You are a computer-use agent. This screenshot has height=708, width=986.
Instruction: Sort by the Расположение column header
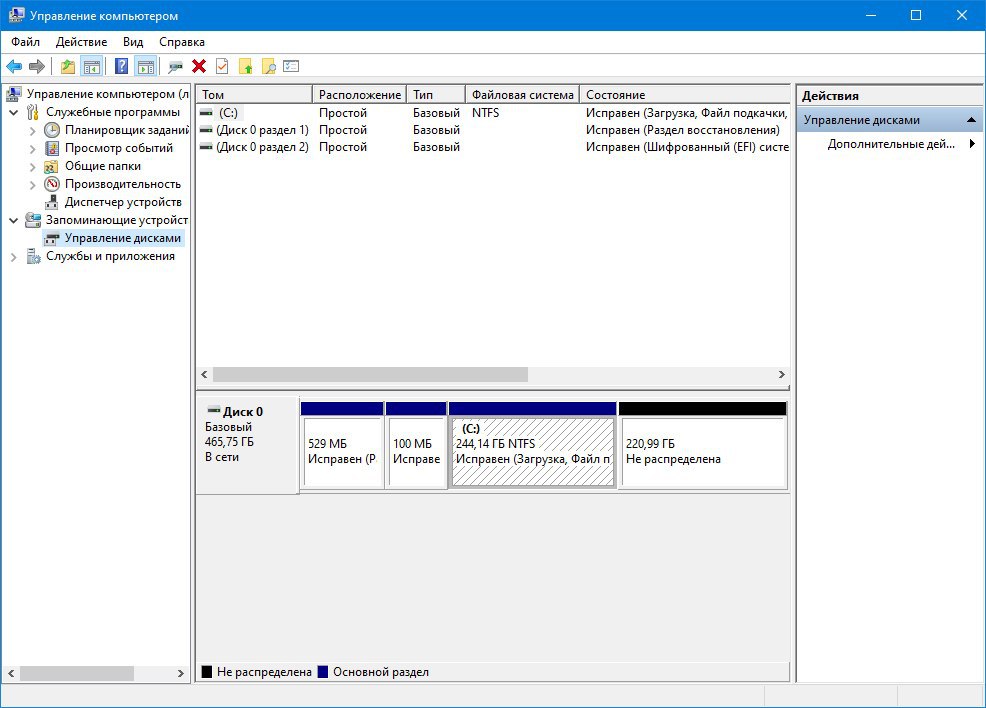359,94
